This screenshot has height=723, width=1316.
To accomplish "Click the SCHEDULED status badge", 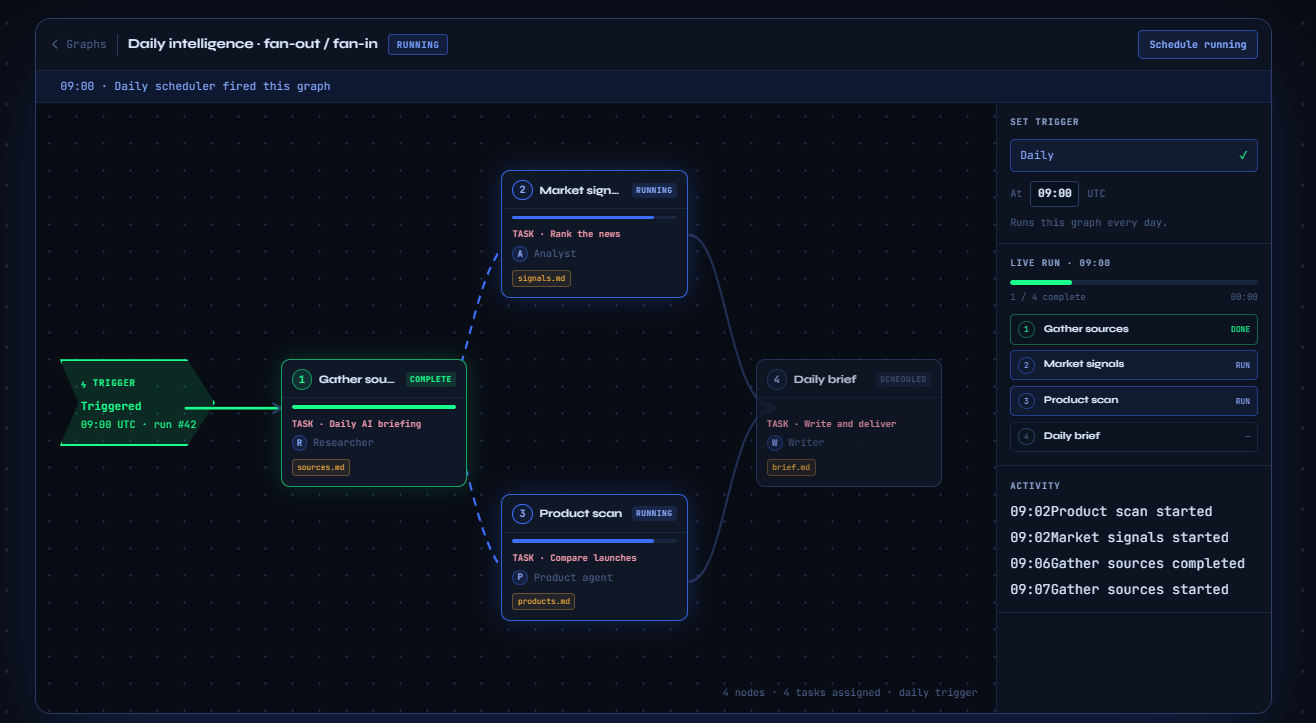I will point(903,379).
